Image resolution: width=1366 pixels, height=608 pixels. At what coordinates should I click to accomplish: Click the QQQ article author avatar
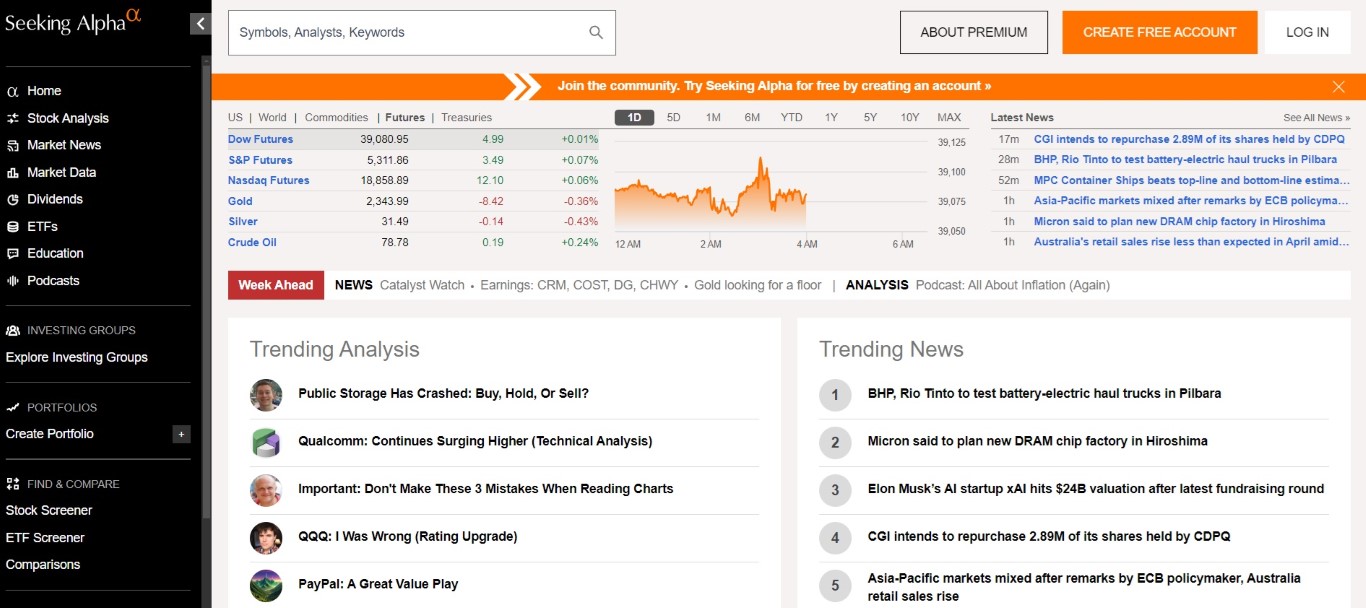point(266,538)
